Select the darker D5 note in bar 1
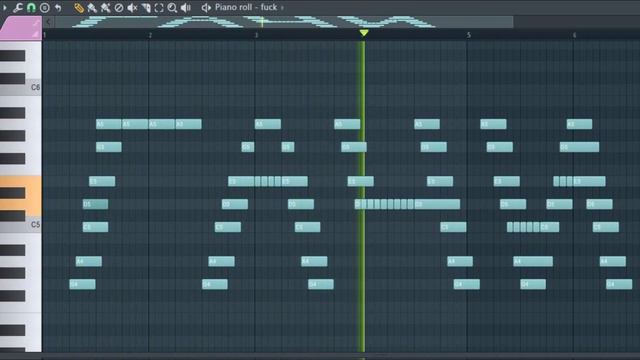Viewport: 640px width, 360px height. pos(96,204)
